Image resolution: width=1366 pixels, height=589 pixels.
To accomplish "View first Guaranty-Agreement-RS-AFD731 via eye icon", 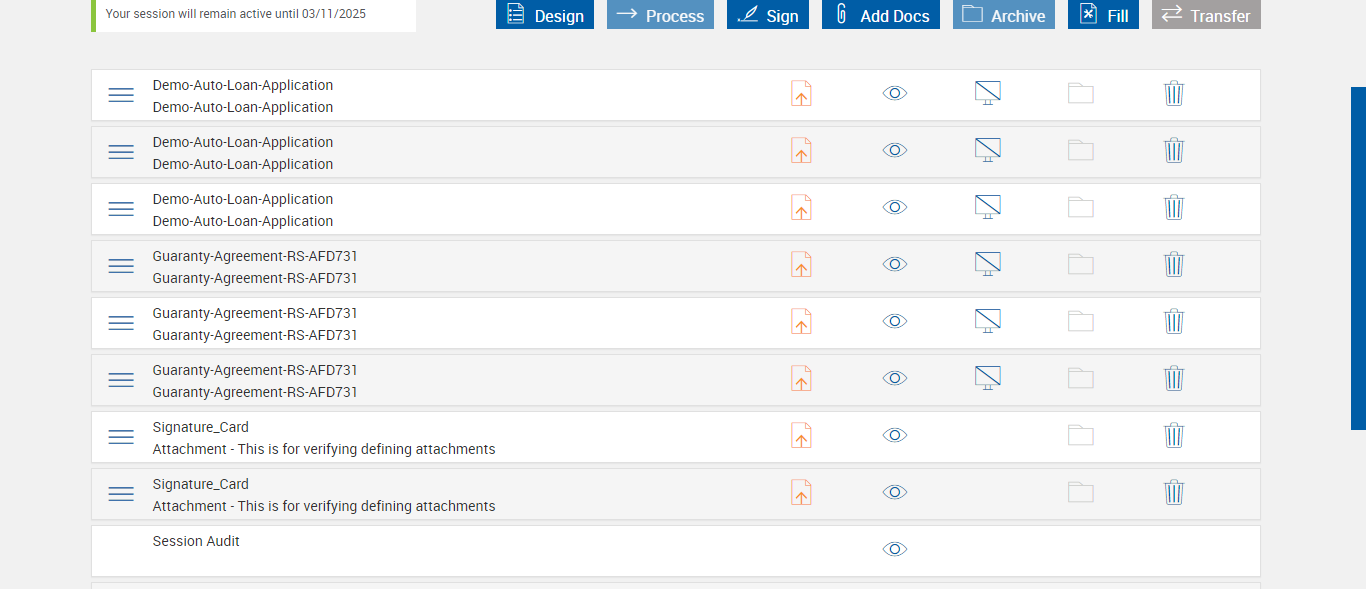I will (x=895, y=264).
